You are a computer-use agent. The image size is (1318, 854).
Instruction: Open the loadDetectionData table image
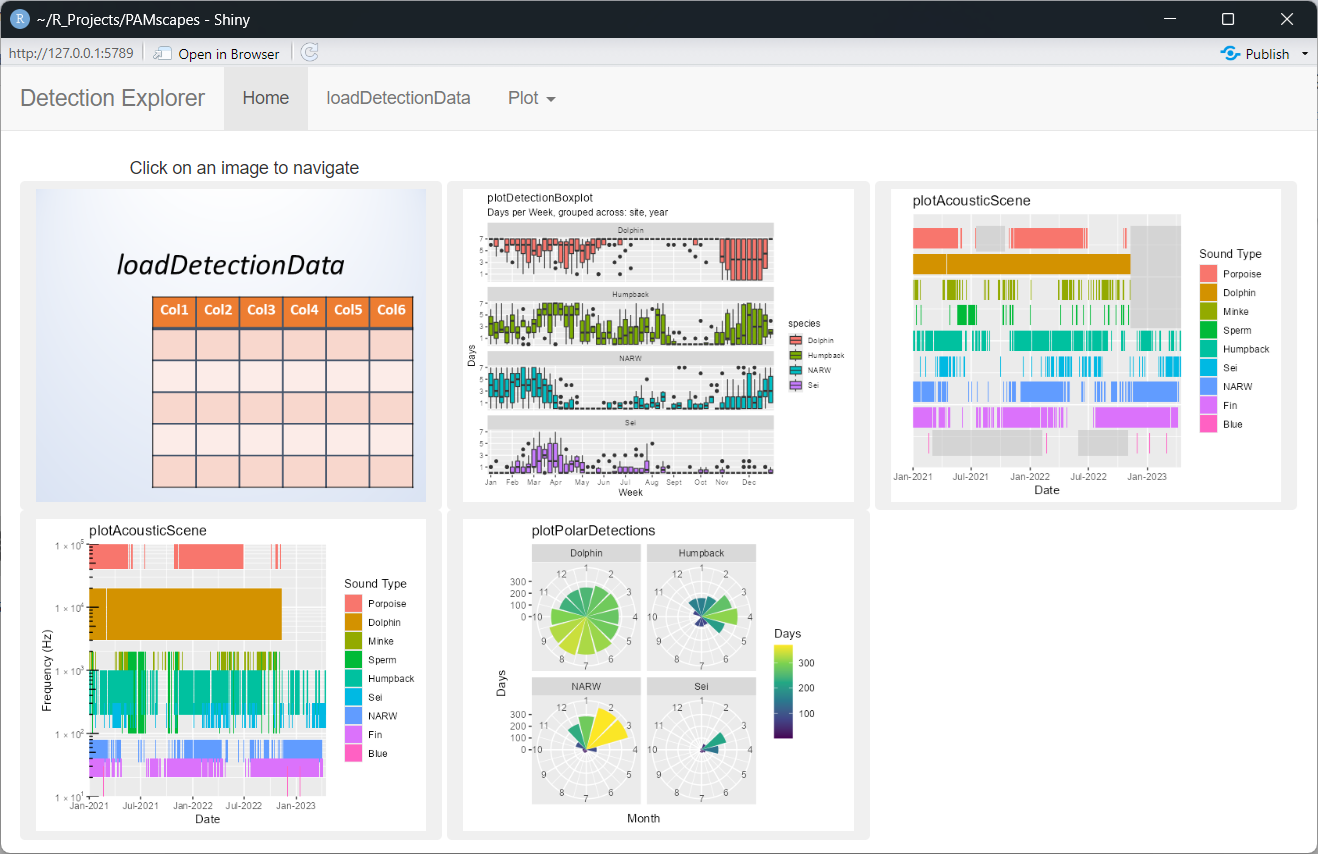pos(231,345)
